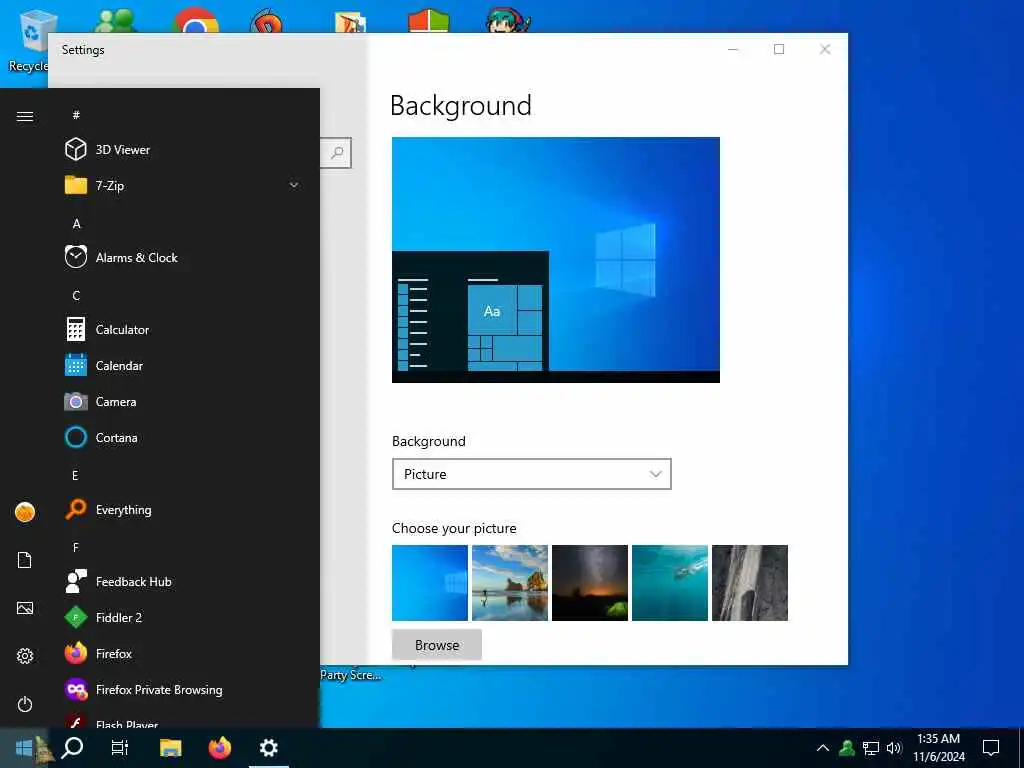Launch Firefox from the taskbar
This screenshot has width=1024, height=768.
[x=219, y=747]
